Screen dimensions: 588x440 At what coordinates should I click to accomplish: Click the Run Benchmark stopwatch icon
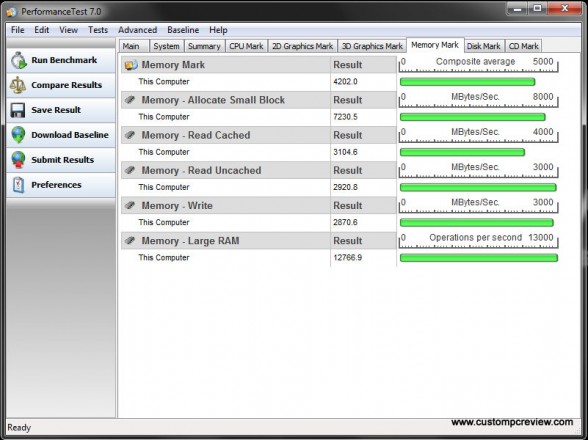click(18, 60)
